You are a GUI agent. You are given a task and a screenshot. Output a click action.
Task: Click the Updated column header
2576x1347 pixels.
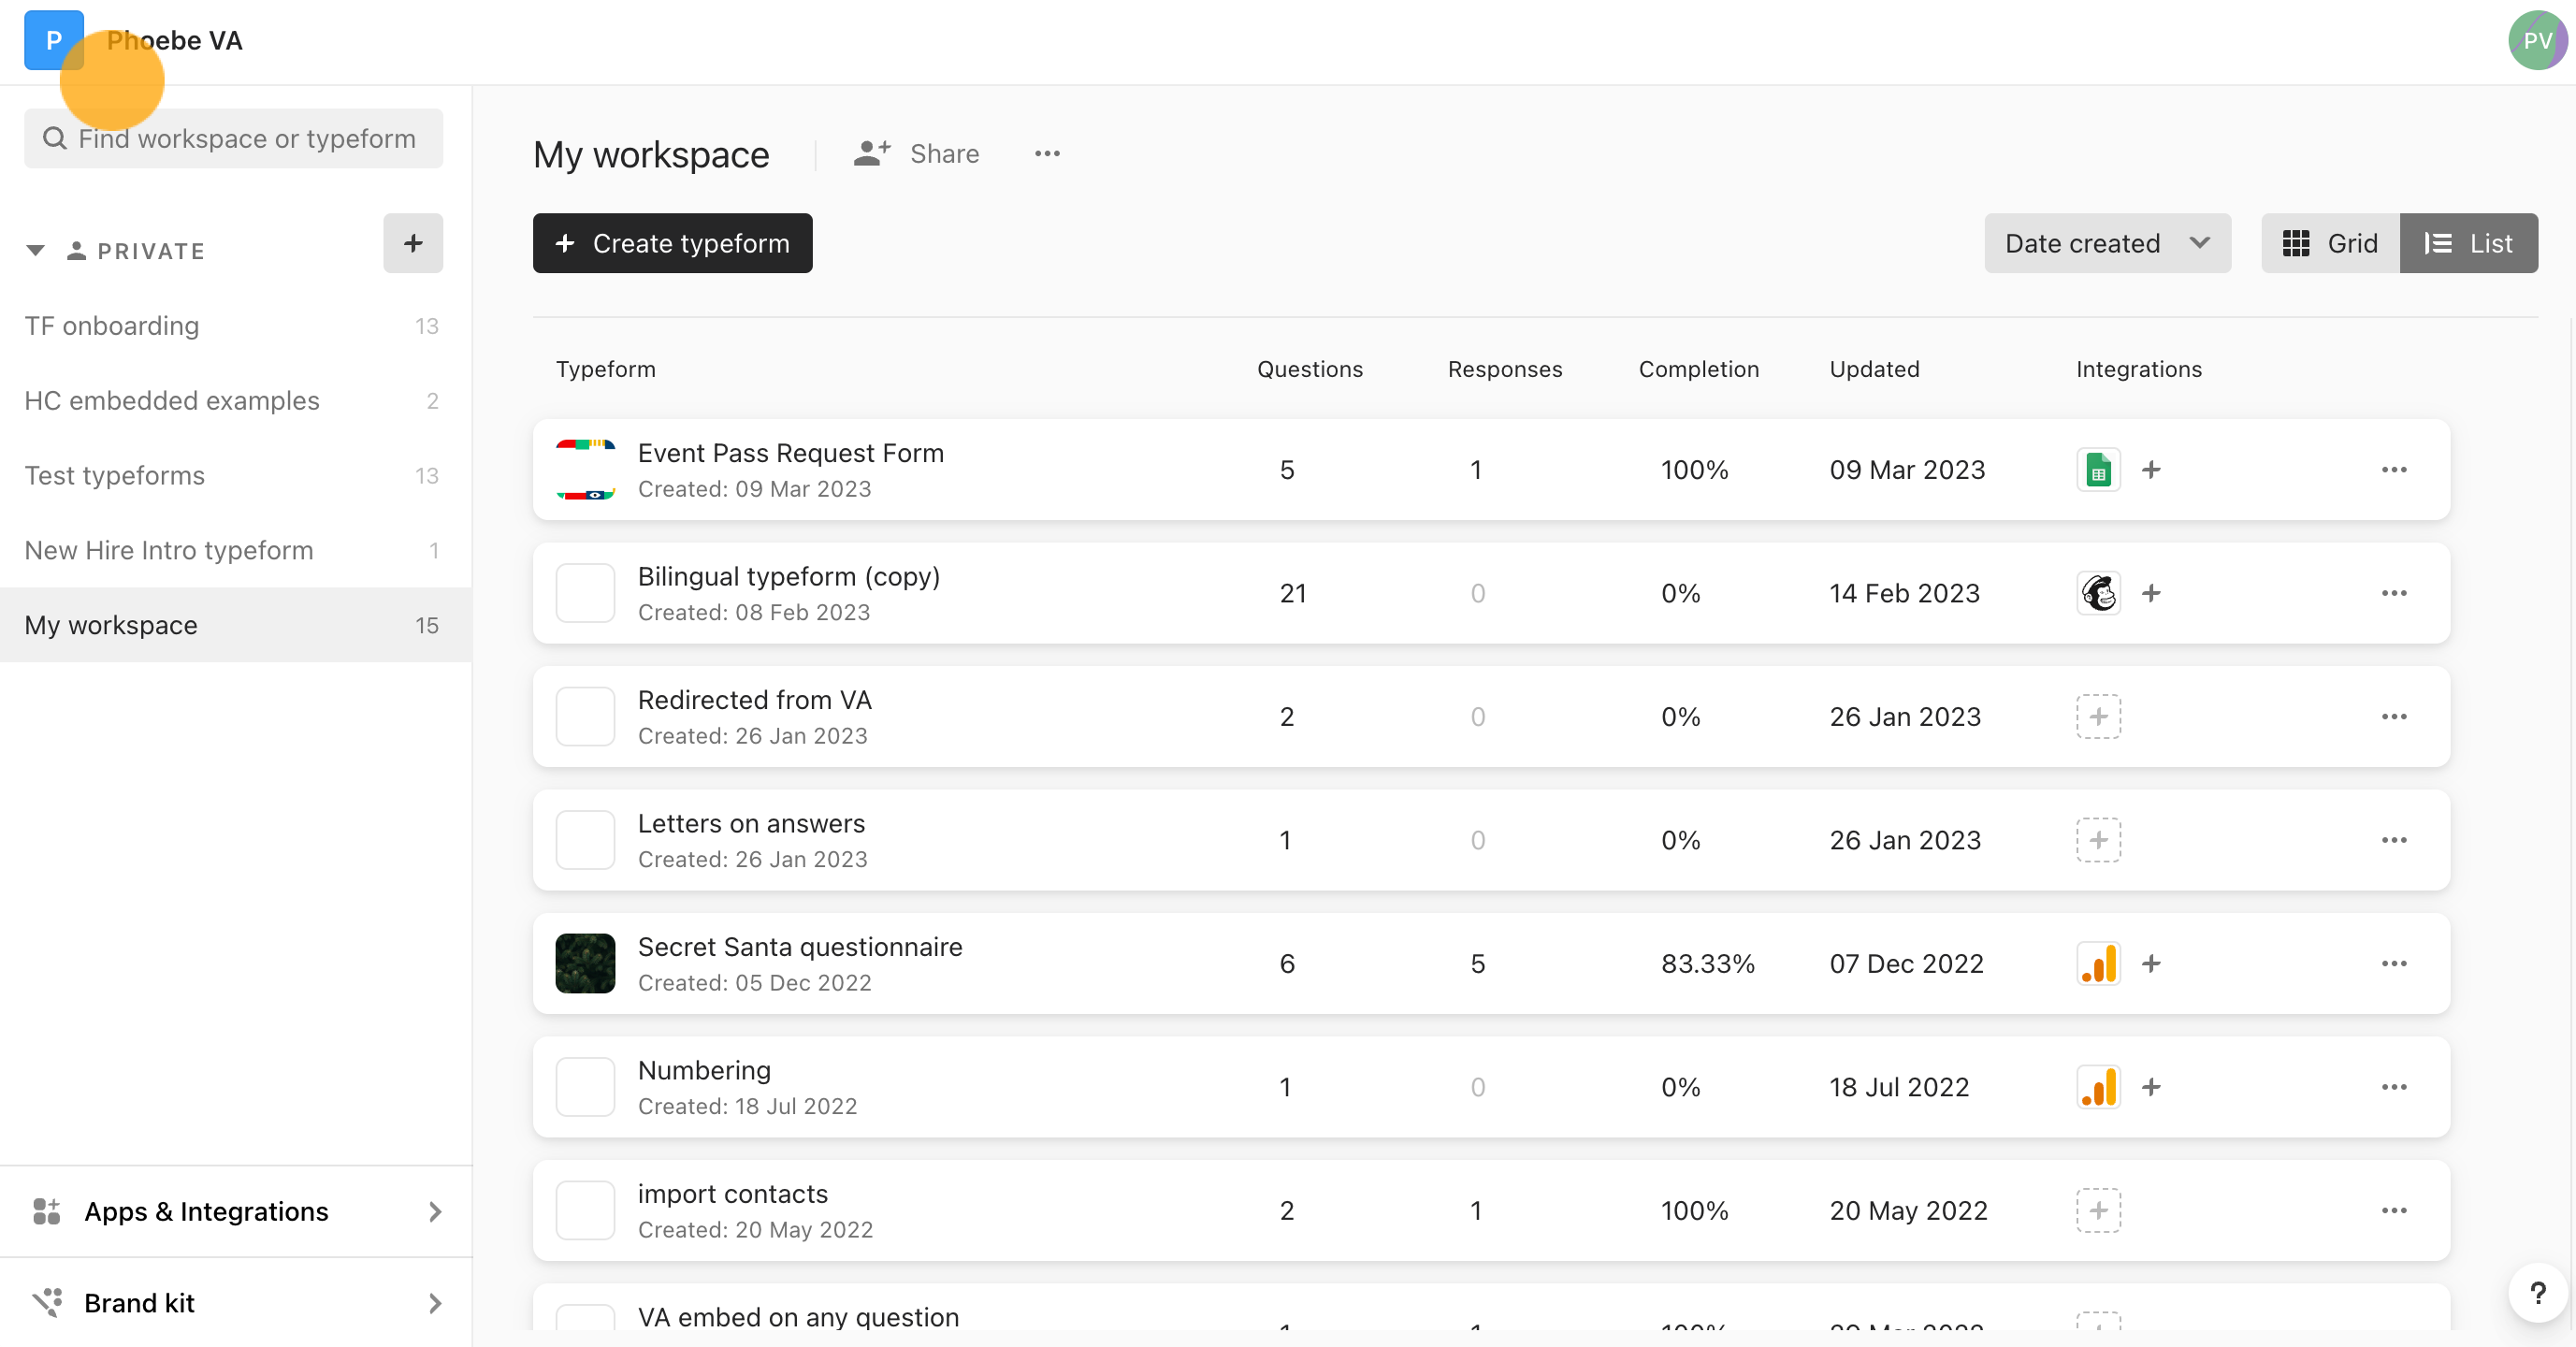[1874, 369]
